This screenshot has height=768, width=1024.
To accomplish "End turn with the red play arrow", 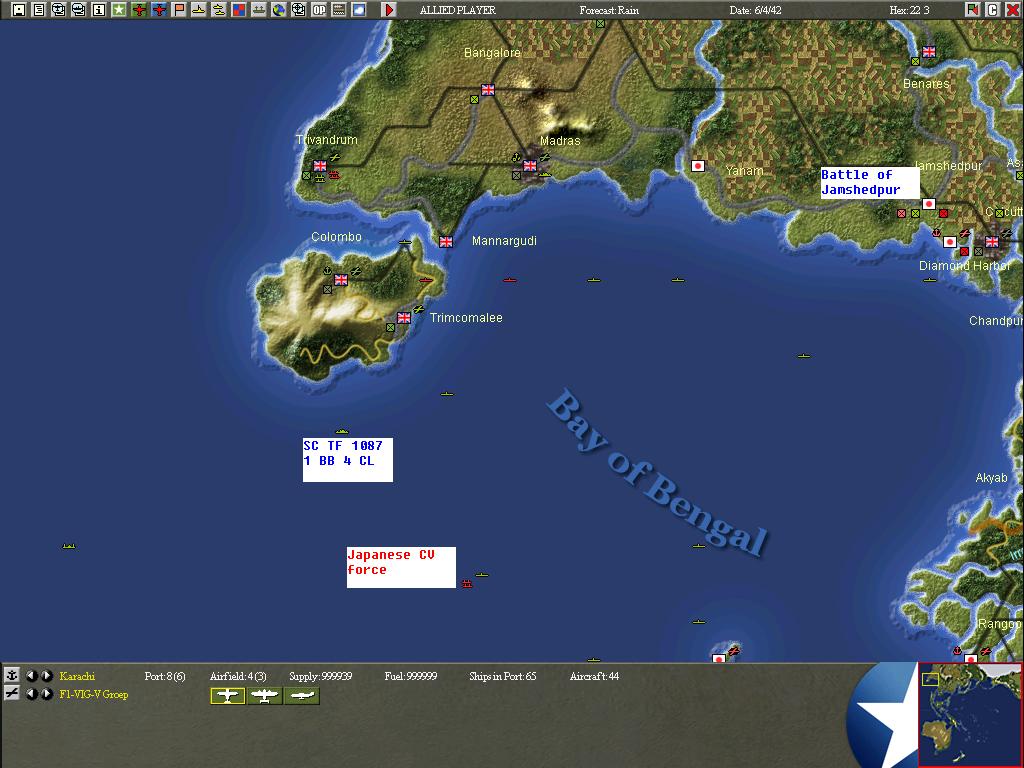I will point(389,10).
